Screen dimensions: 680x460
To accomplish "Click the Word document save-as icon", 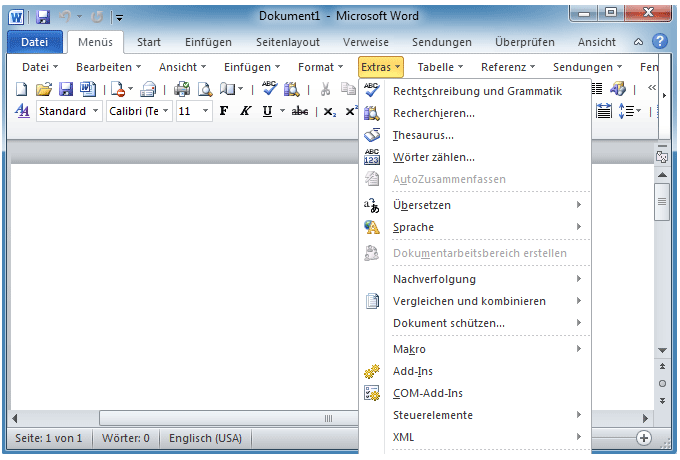I will [x=88, y=89].
